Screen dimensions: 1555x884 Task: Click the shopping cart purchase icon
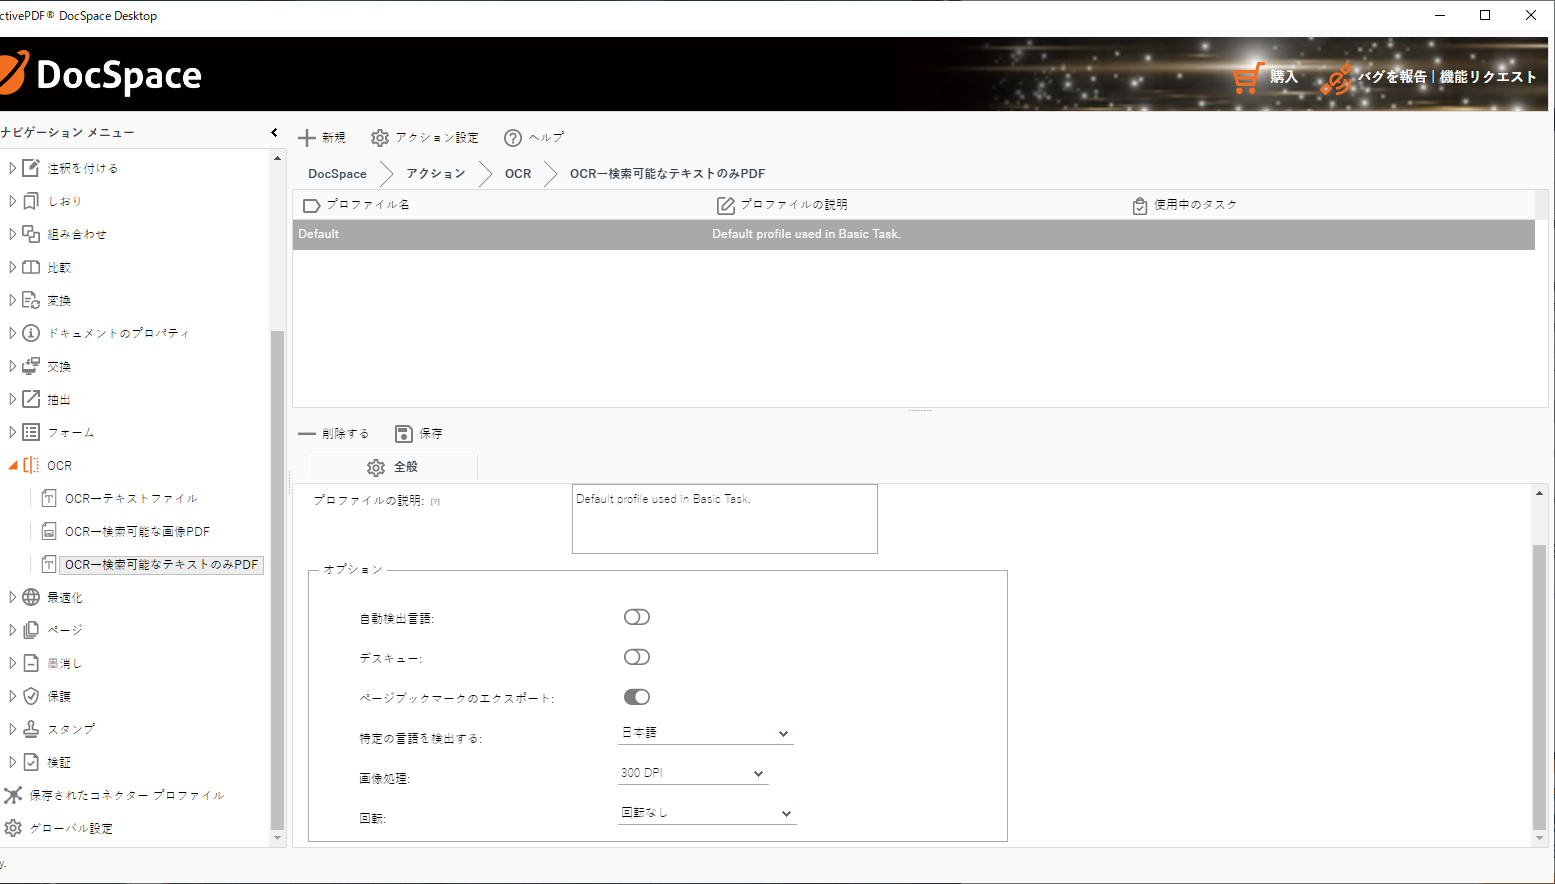click(x=1248, y=77)
